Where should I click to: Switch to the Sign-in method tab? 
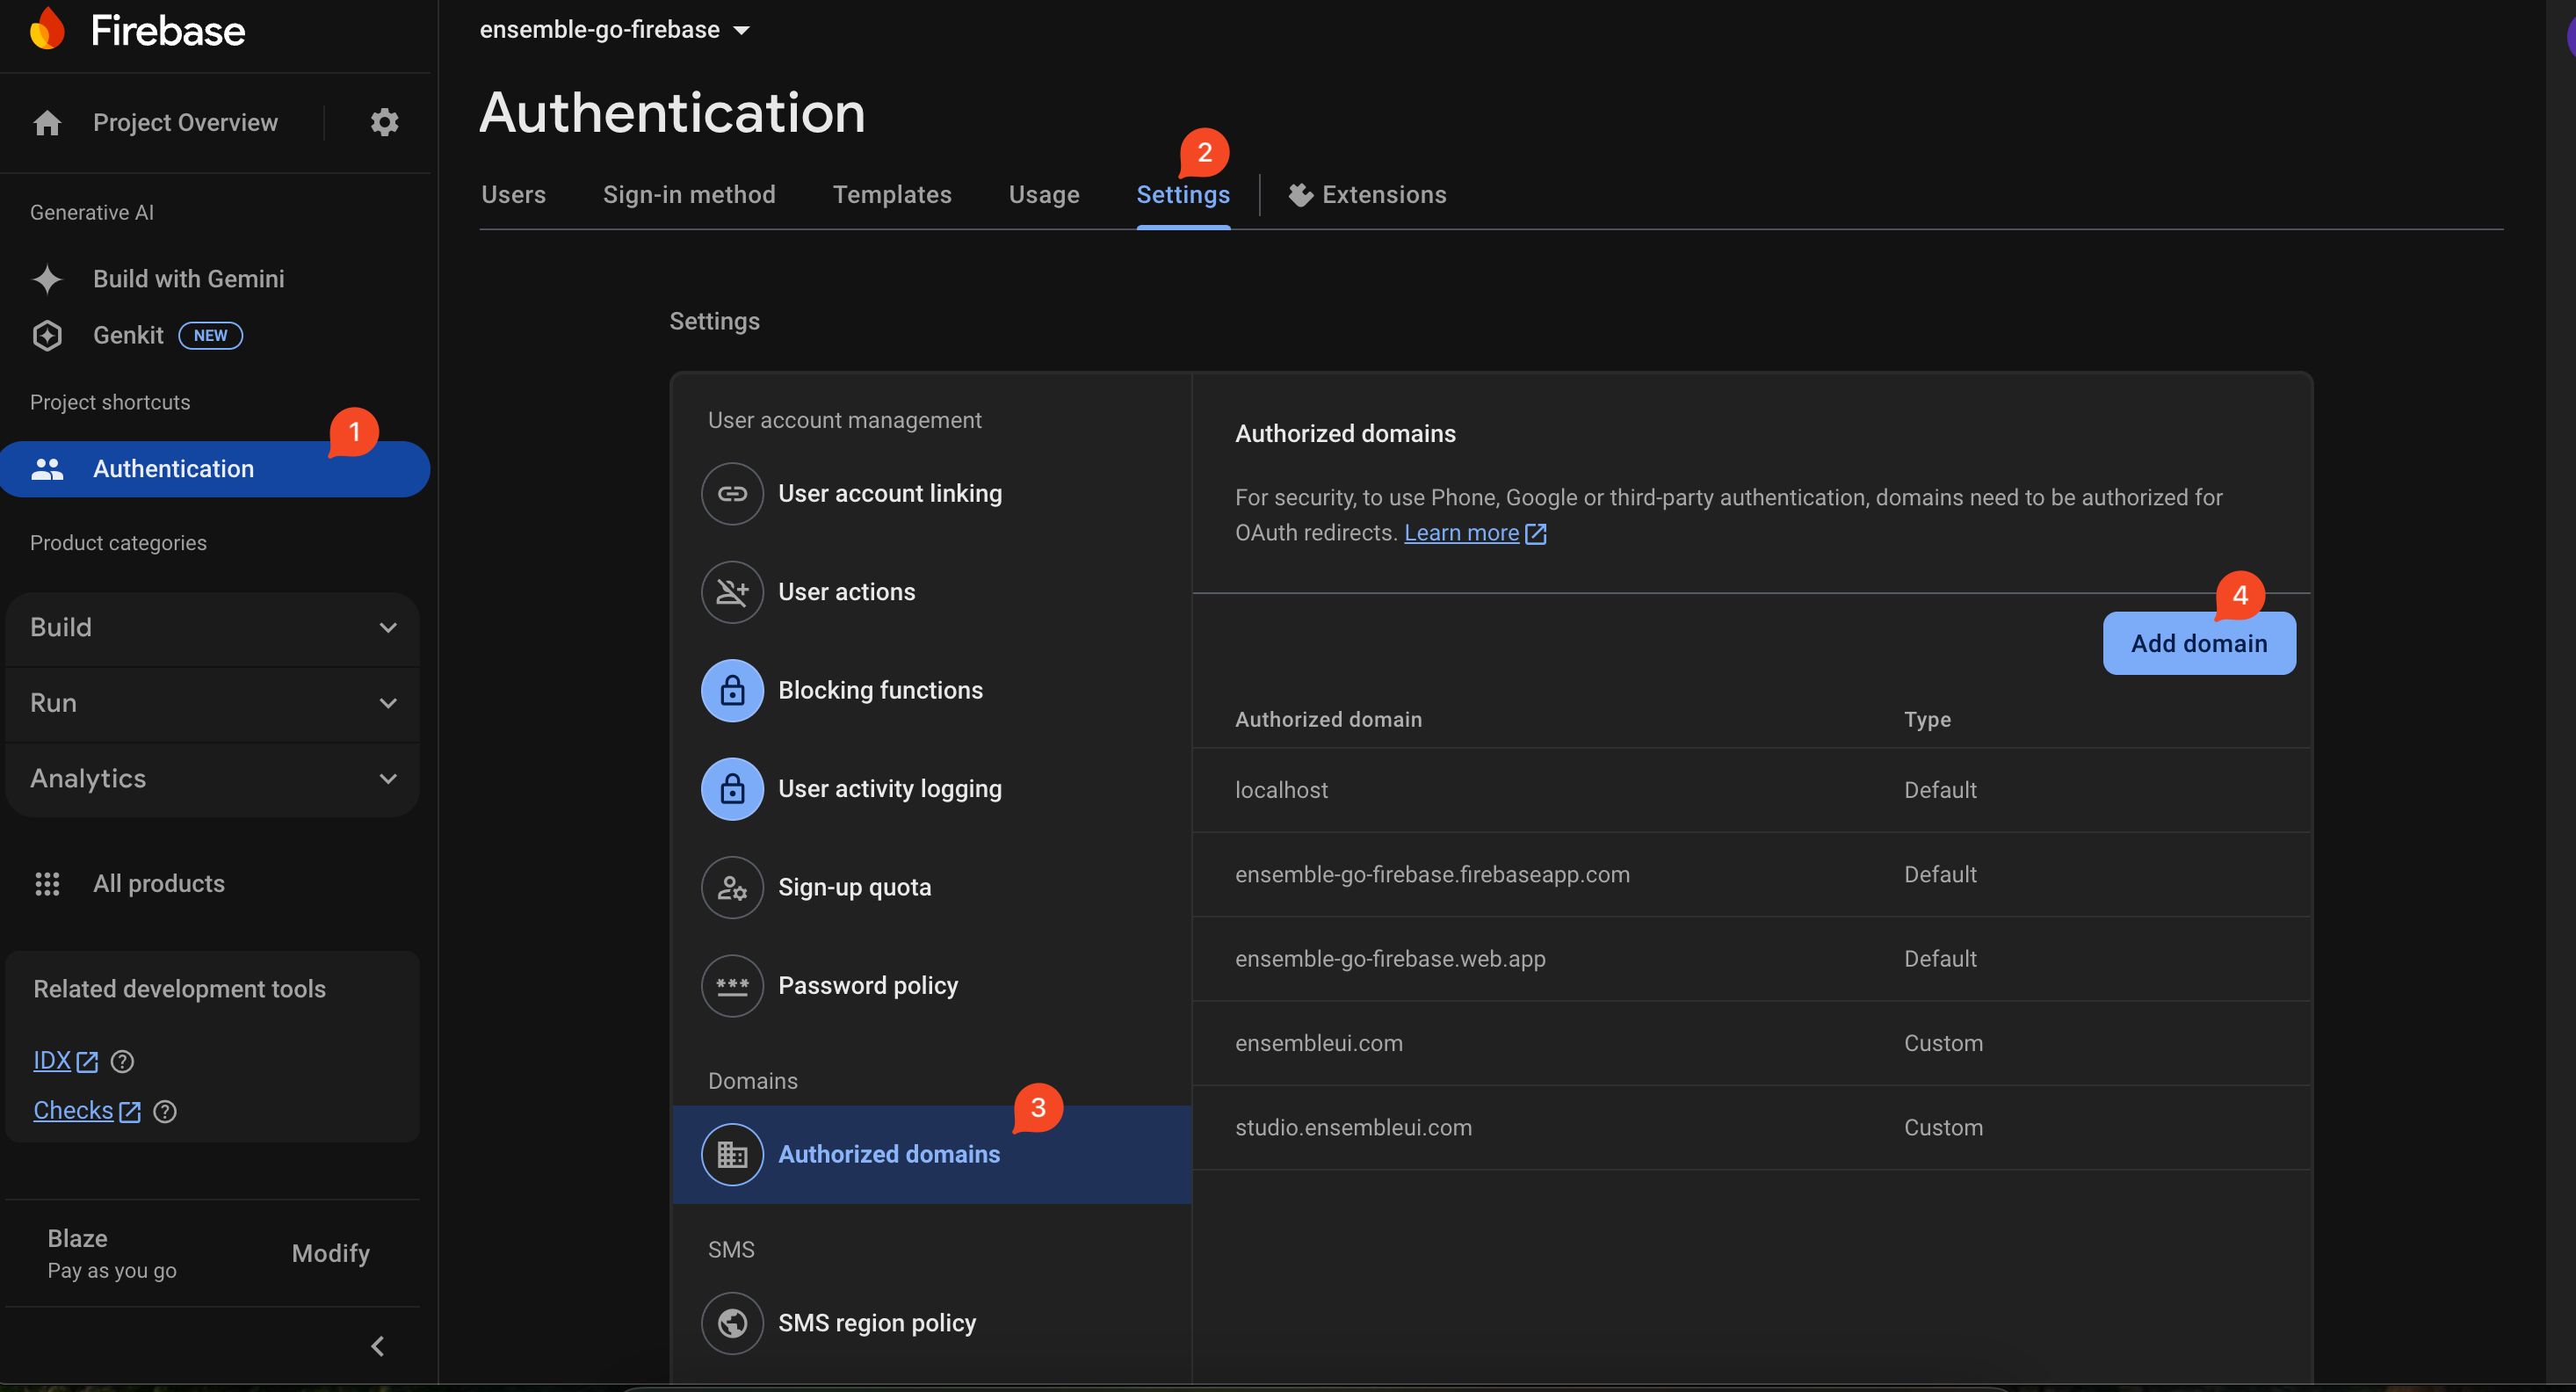point(687,193)
